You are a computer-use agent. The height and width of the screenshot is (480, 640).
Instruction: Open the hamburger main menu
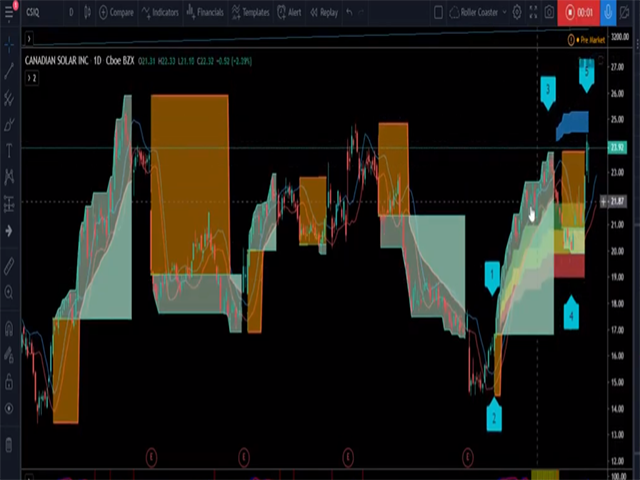9,12
